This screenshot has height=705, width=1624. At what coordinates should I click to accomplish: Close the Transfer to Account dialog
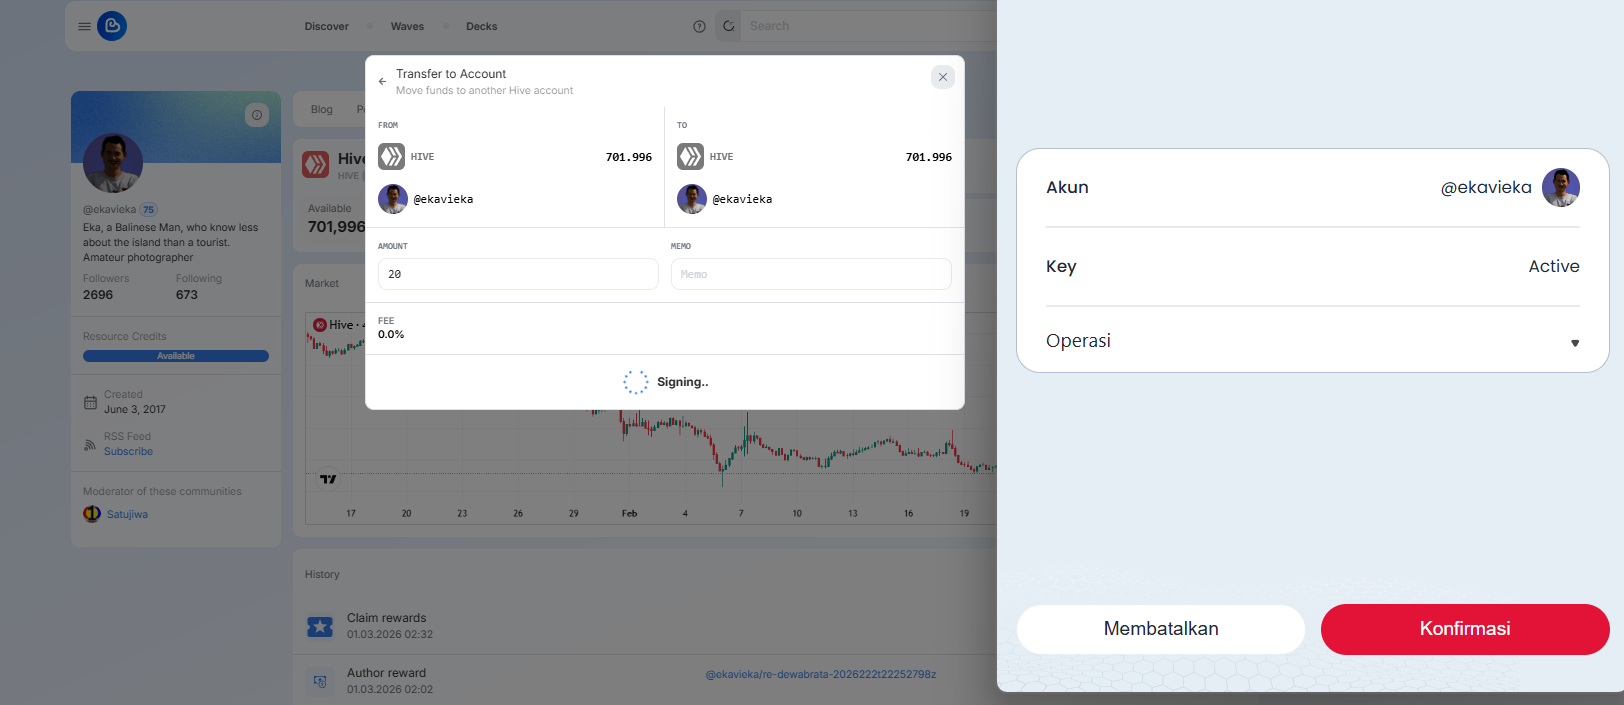pyautogui.click(x=942, y=77)
